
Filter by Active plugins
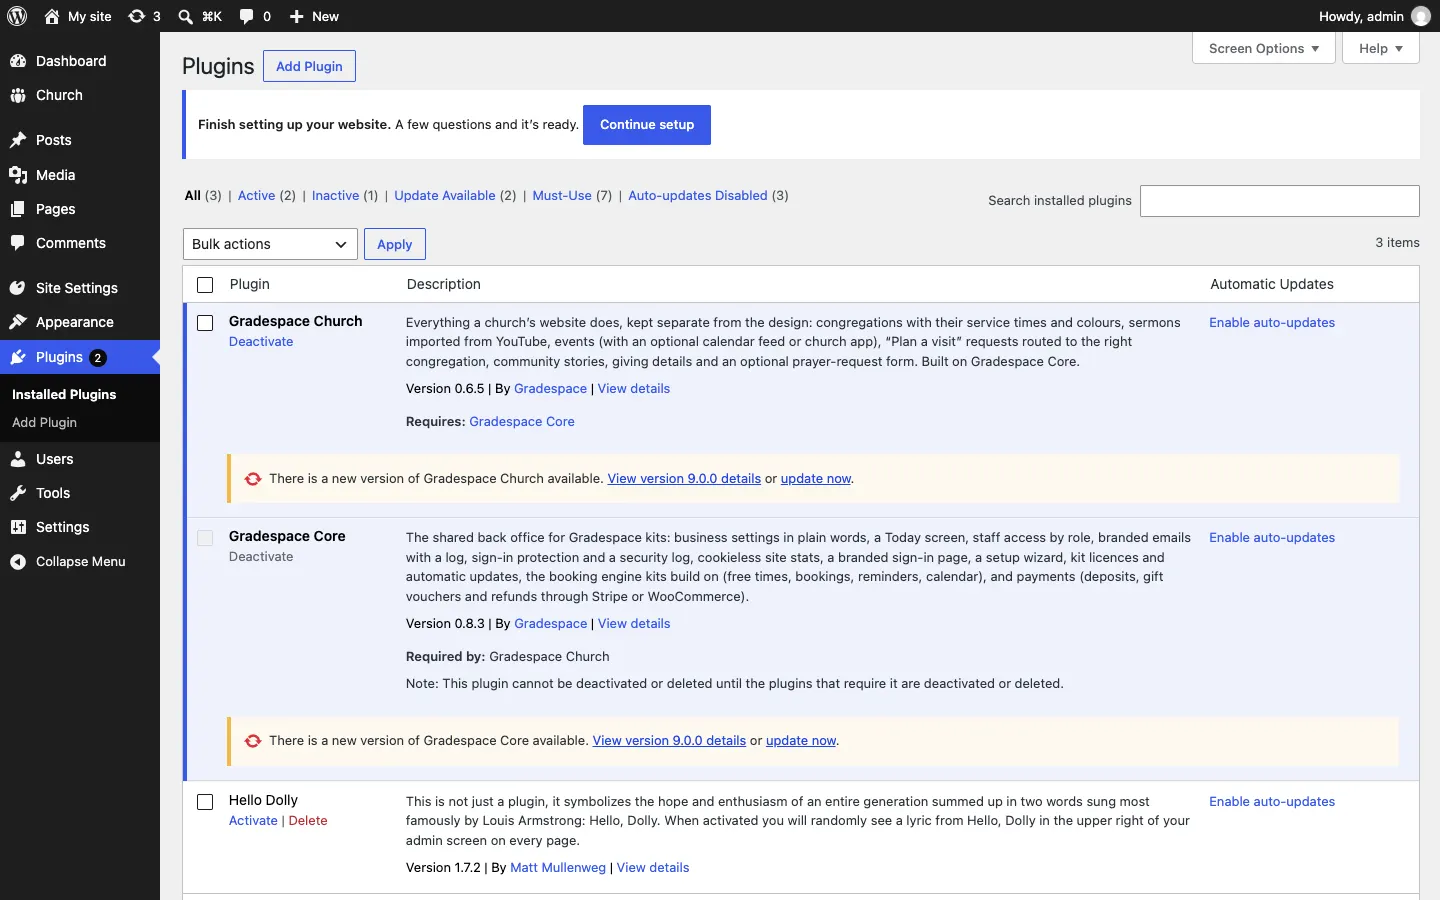[x=256, y=196]
